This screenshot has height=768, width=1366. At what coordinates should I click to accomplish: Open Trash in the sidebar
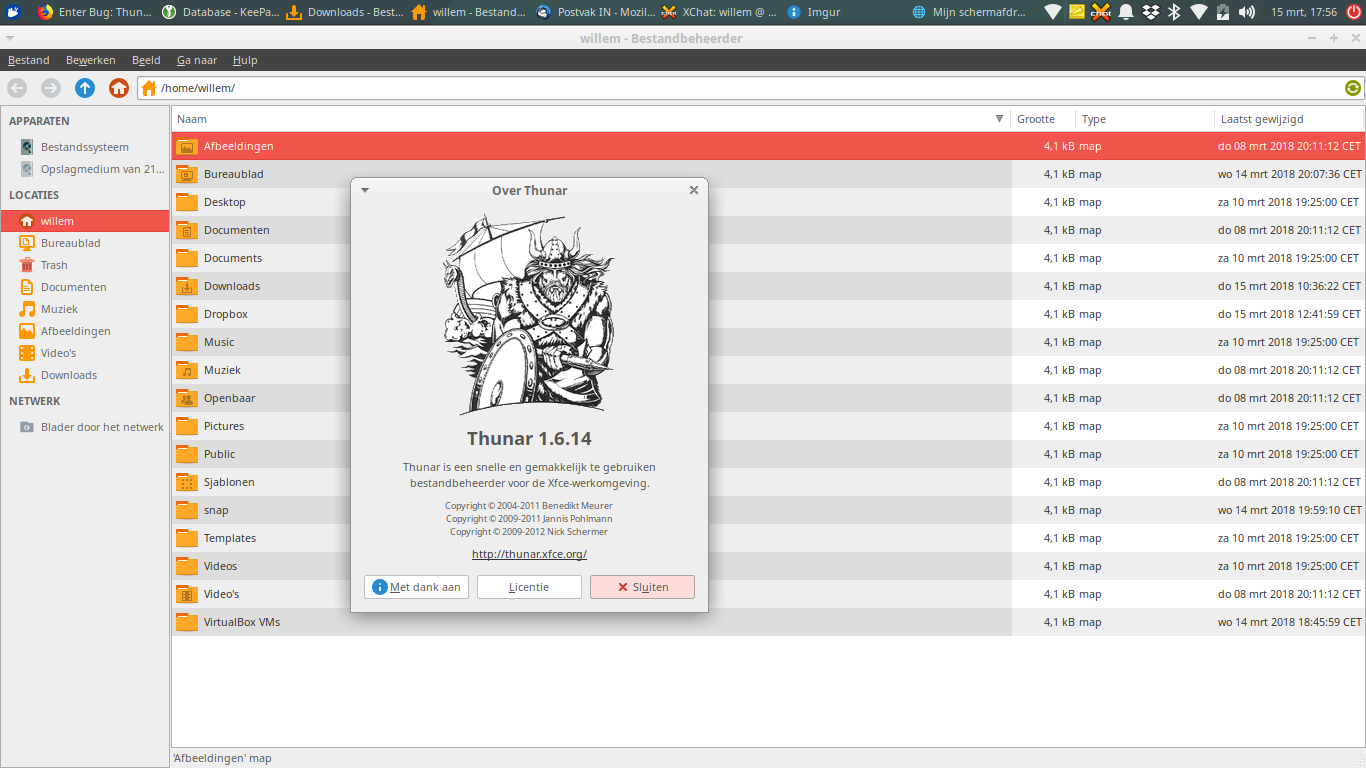pyautogui.click(x=54, y=265)
